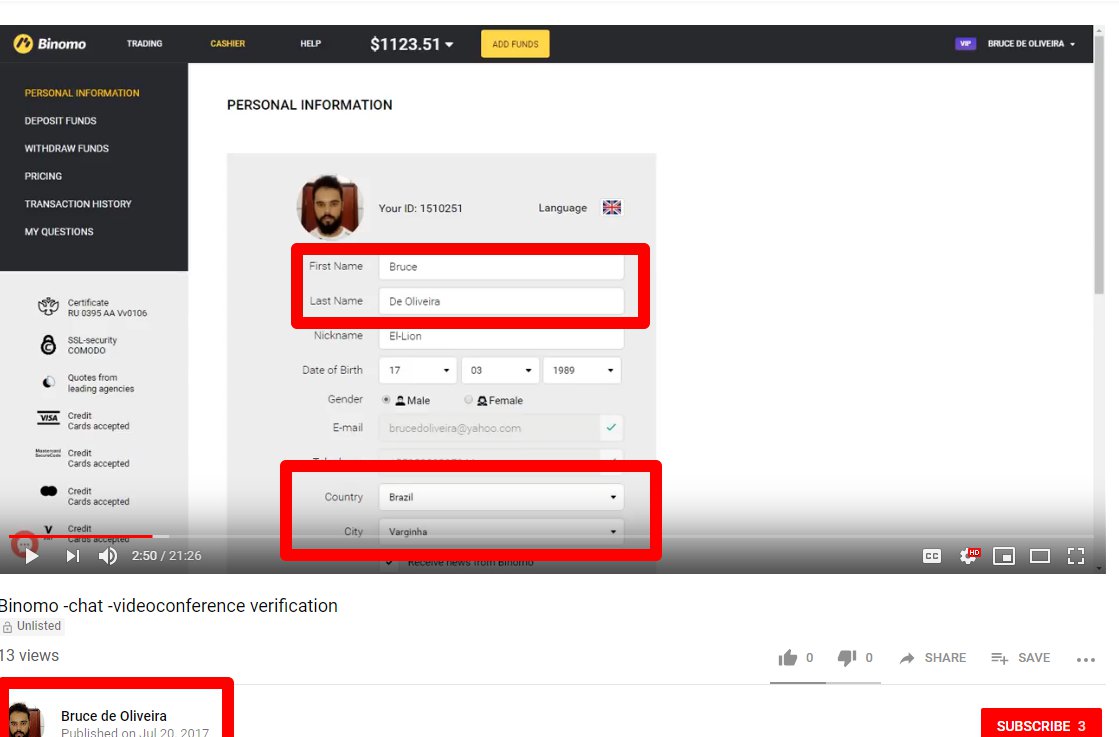This screenshot has width=1119, height=737.
Task: Click the SAVE to playlist button
Action: [x=1021, y=658]
